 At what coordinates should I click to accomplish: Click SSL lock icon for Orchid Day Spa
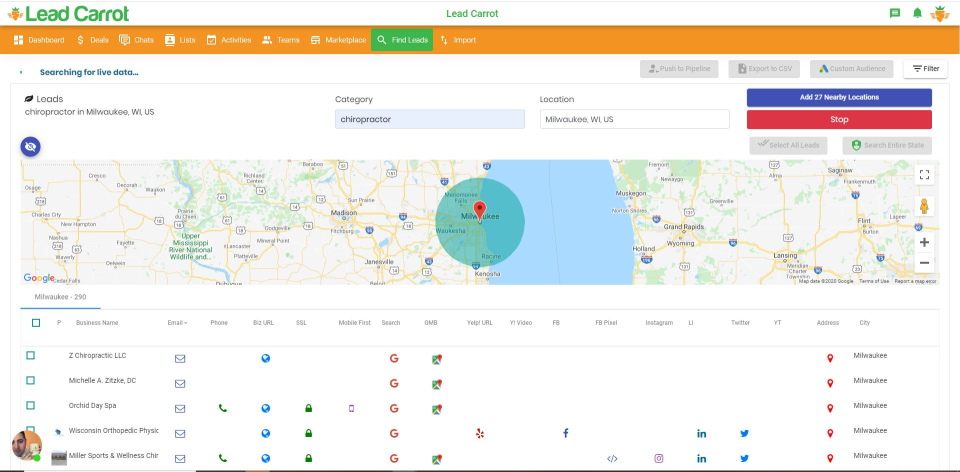coord(309,408)
